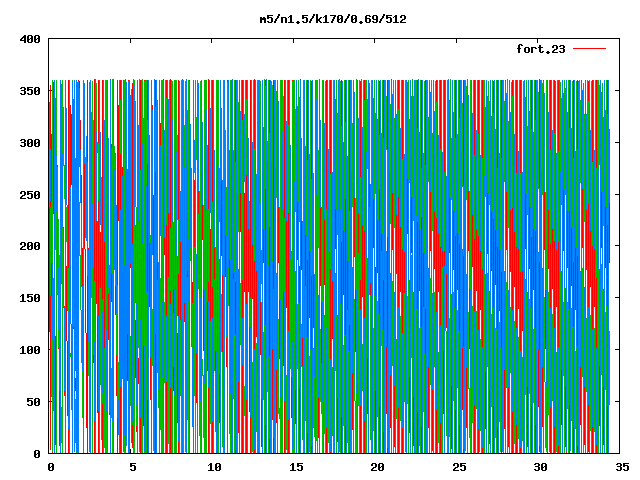This screenshot has width=640, height=480.
Task: Click x-axis label 0
Action: tap(51, 467)
